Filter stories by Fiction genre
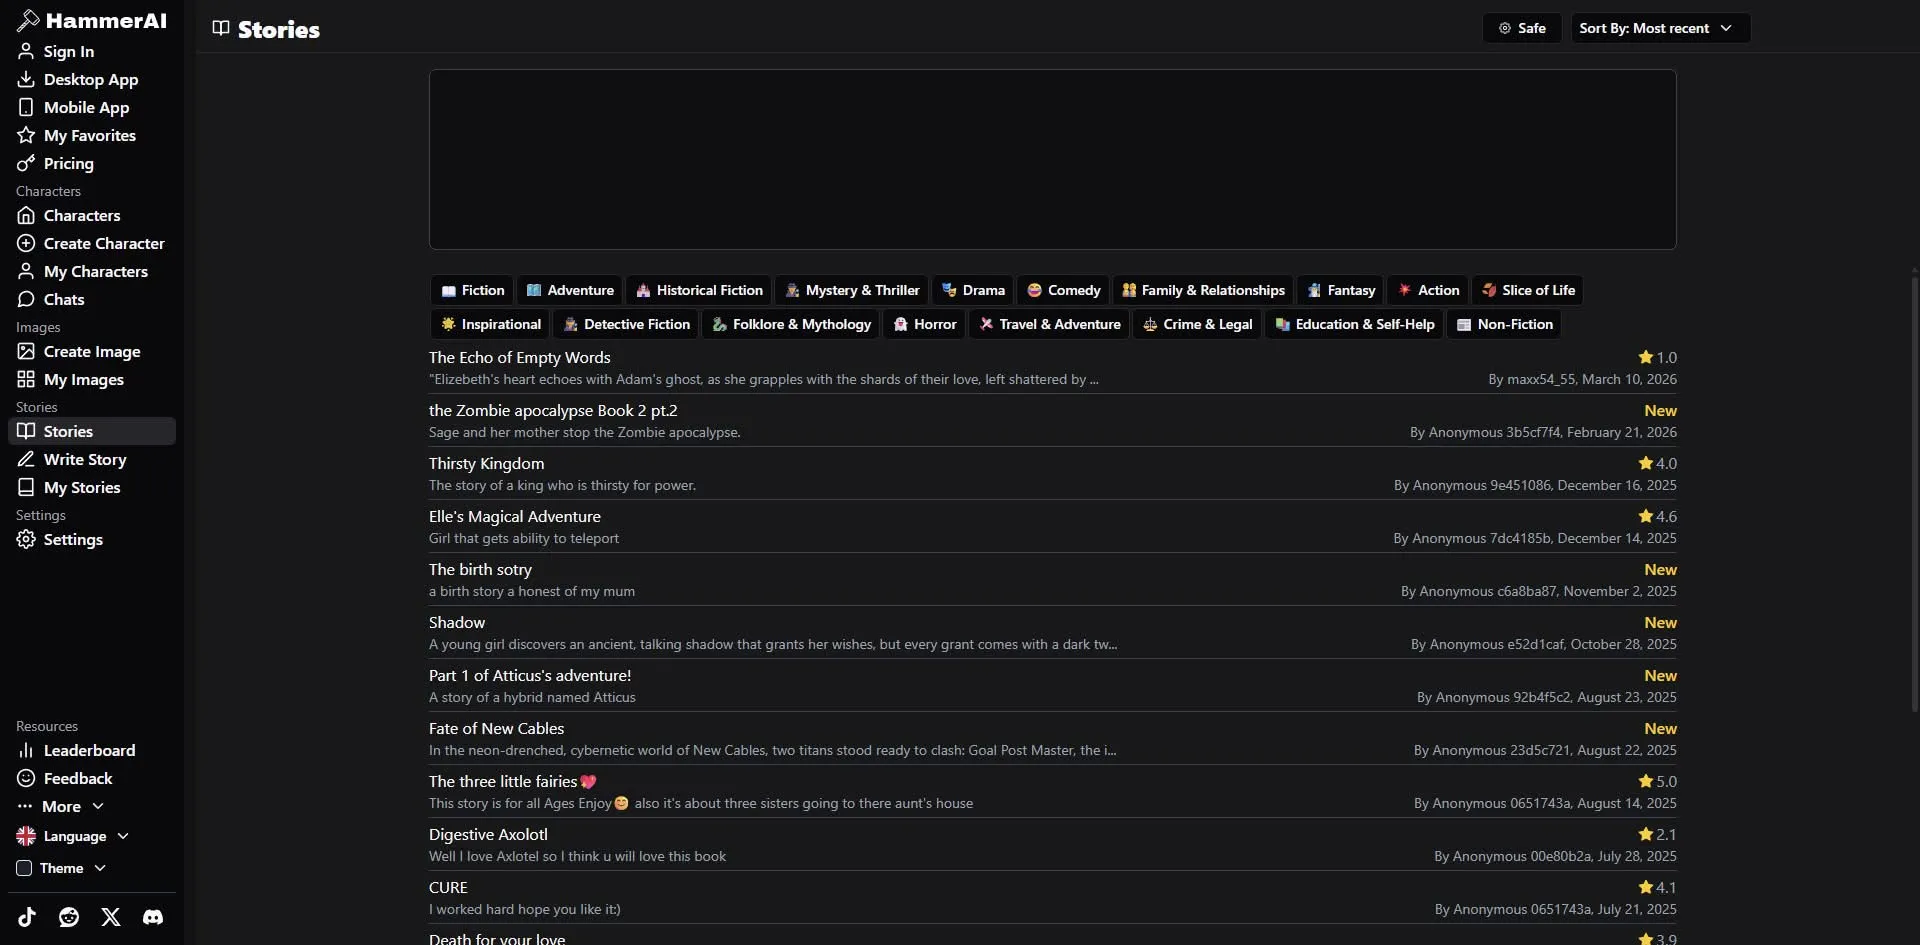 pos(472,290)
